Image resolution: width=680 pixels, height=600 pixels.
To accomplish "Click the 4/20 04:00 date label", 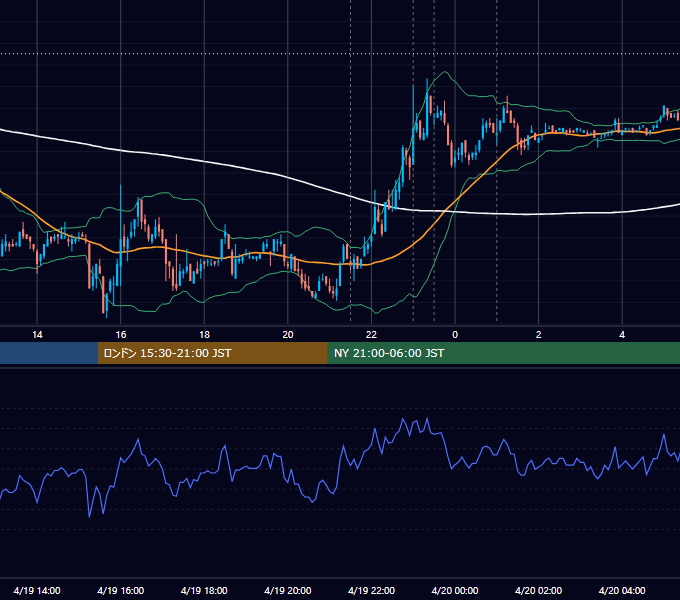I will 622,590.
